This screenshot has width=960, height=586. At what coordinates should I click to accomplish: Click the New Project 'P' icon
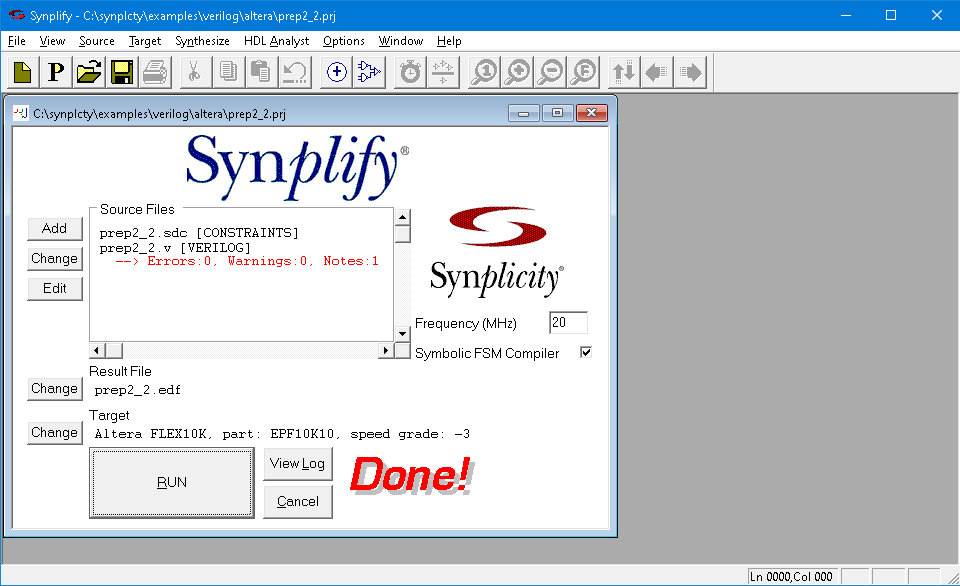pyautogui.click(x=56, y=72)
